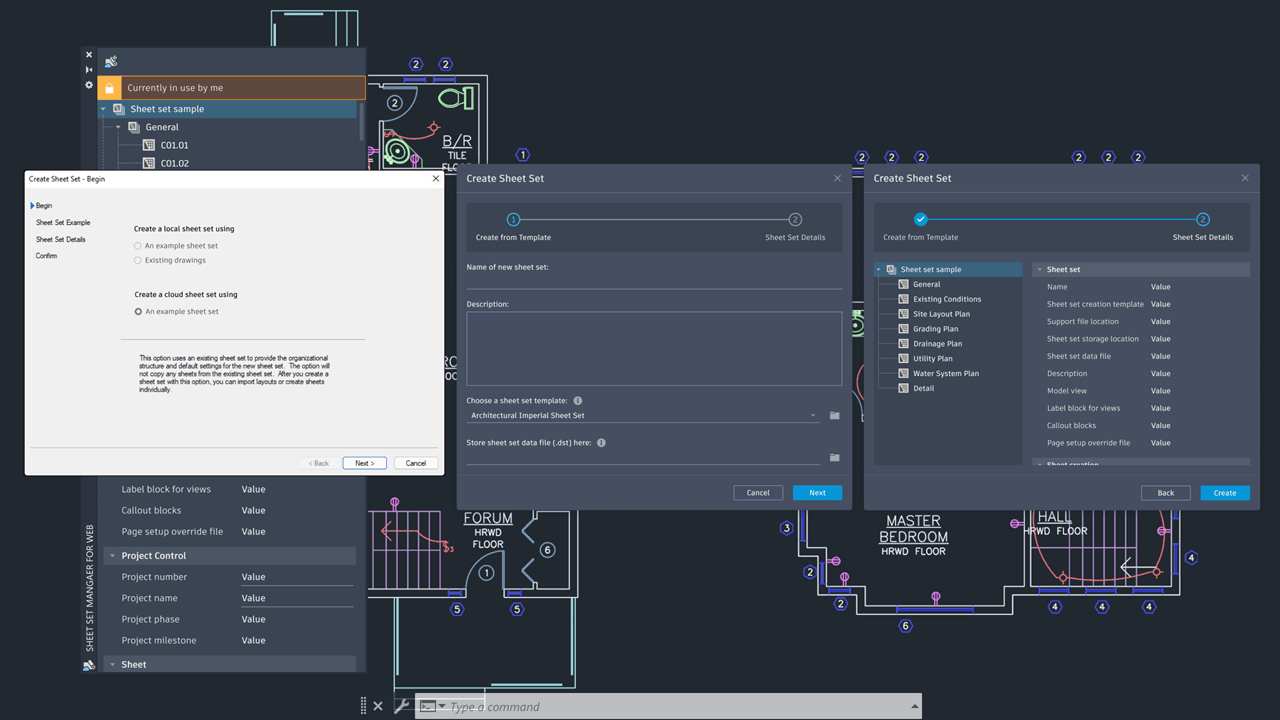Open the Architectural Imperial Sheet Set dropdown
The width and height of the screenshot is (1280, 720).
pyautogui.click(x=813, y=415)
